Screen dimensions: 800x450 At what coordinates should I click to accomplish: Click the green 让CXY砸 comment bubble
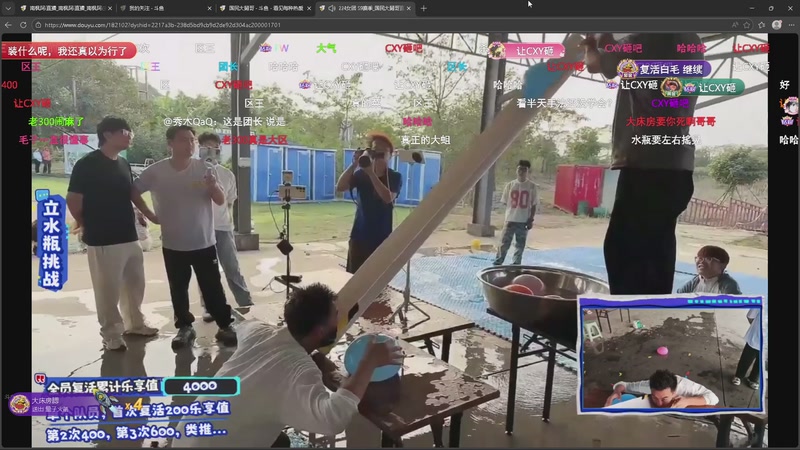click(x=703, y=87)
